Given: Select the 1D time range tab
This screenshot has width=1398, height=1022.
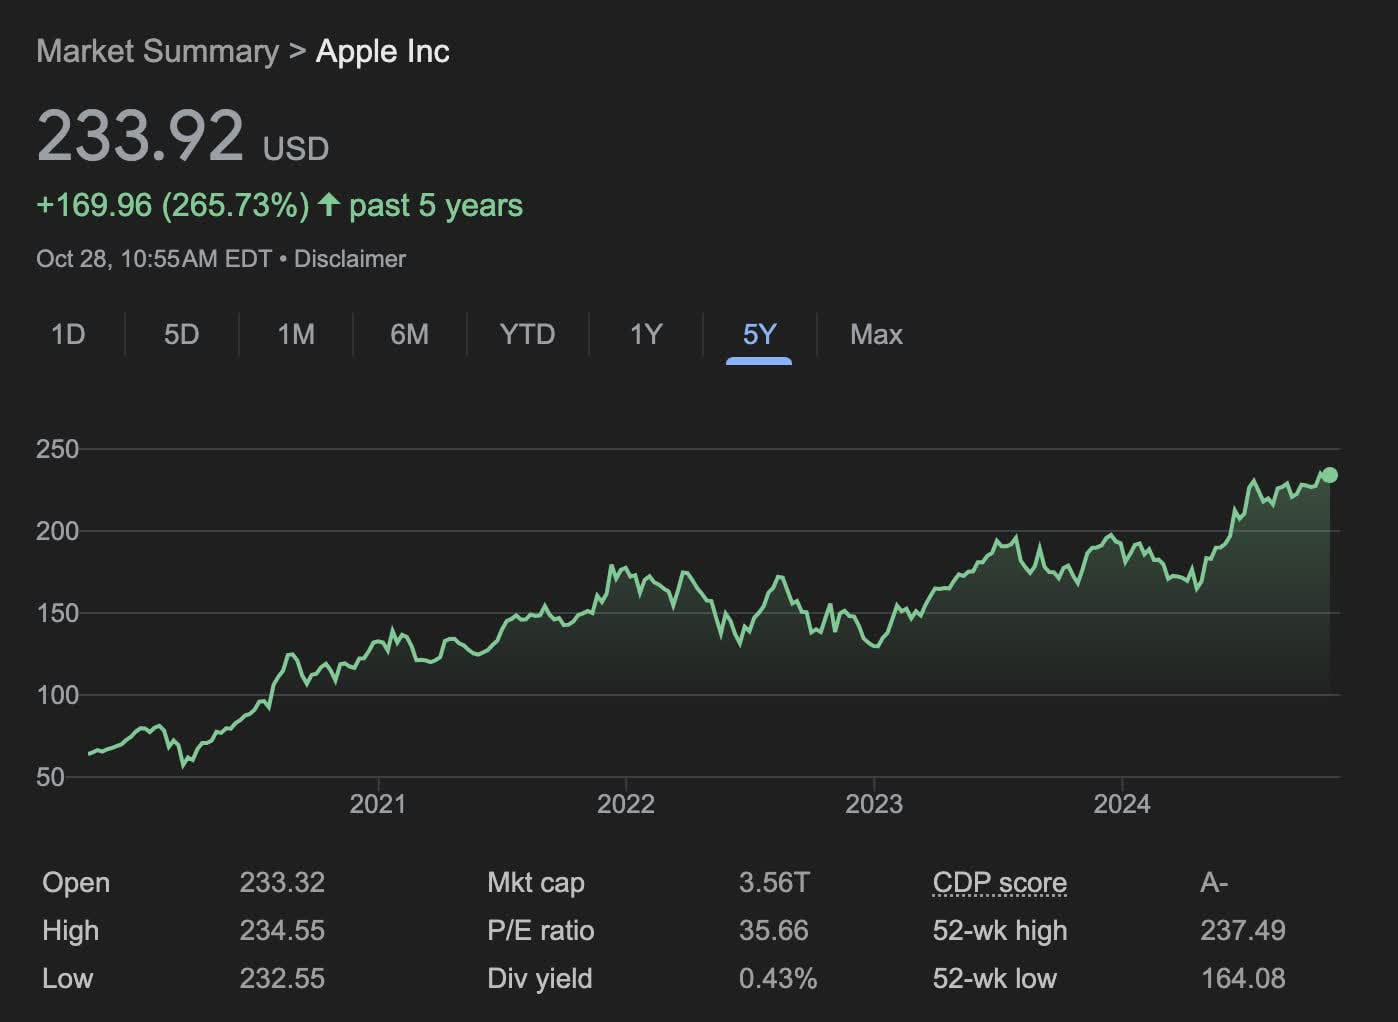Looking at the screenshot, I should click(68, 334).
